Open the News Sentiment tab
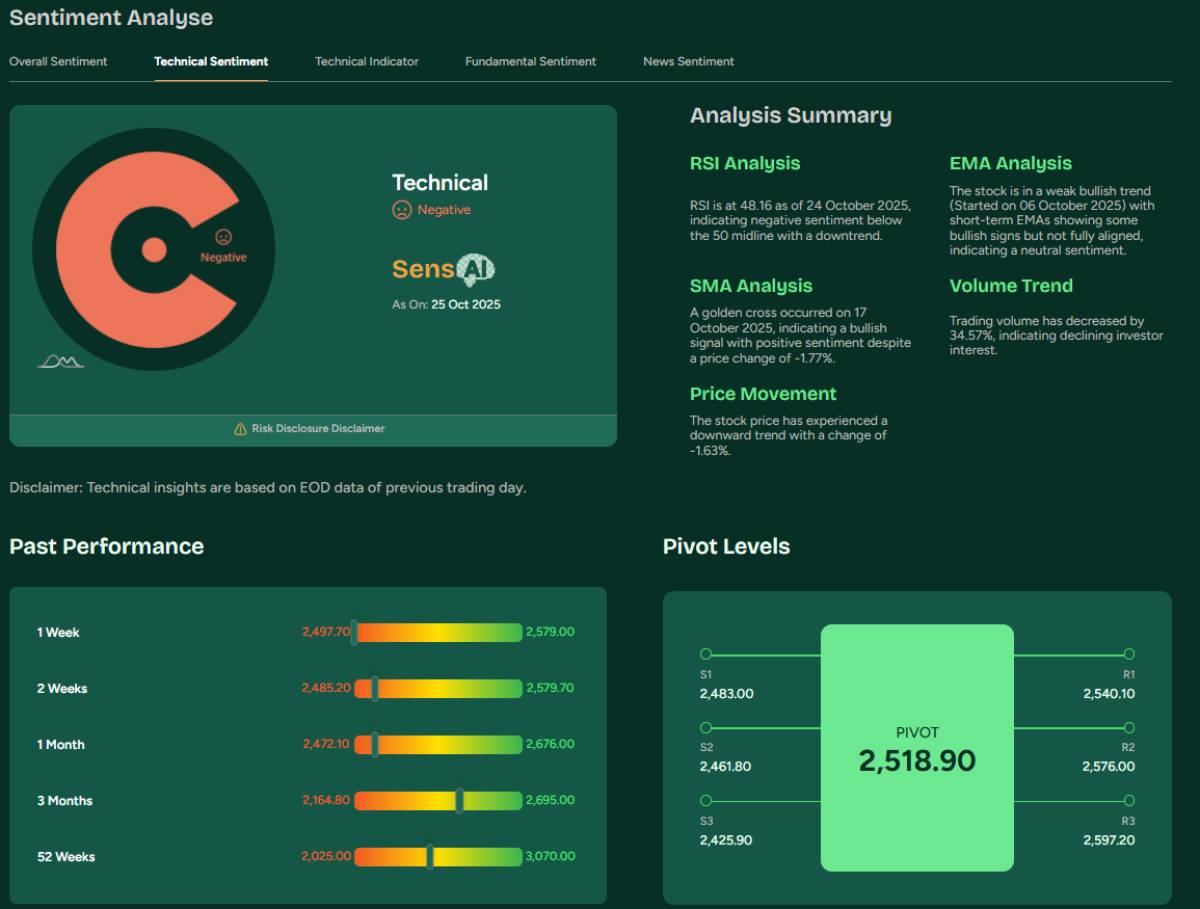This screenshot has width=1200, height=909. point(688,61)
